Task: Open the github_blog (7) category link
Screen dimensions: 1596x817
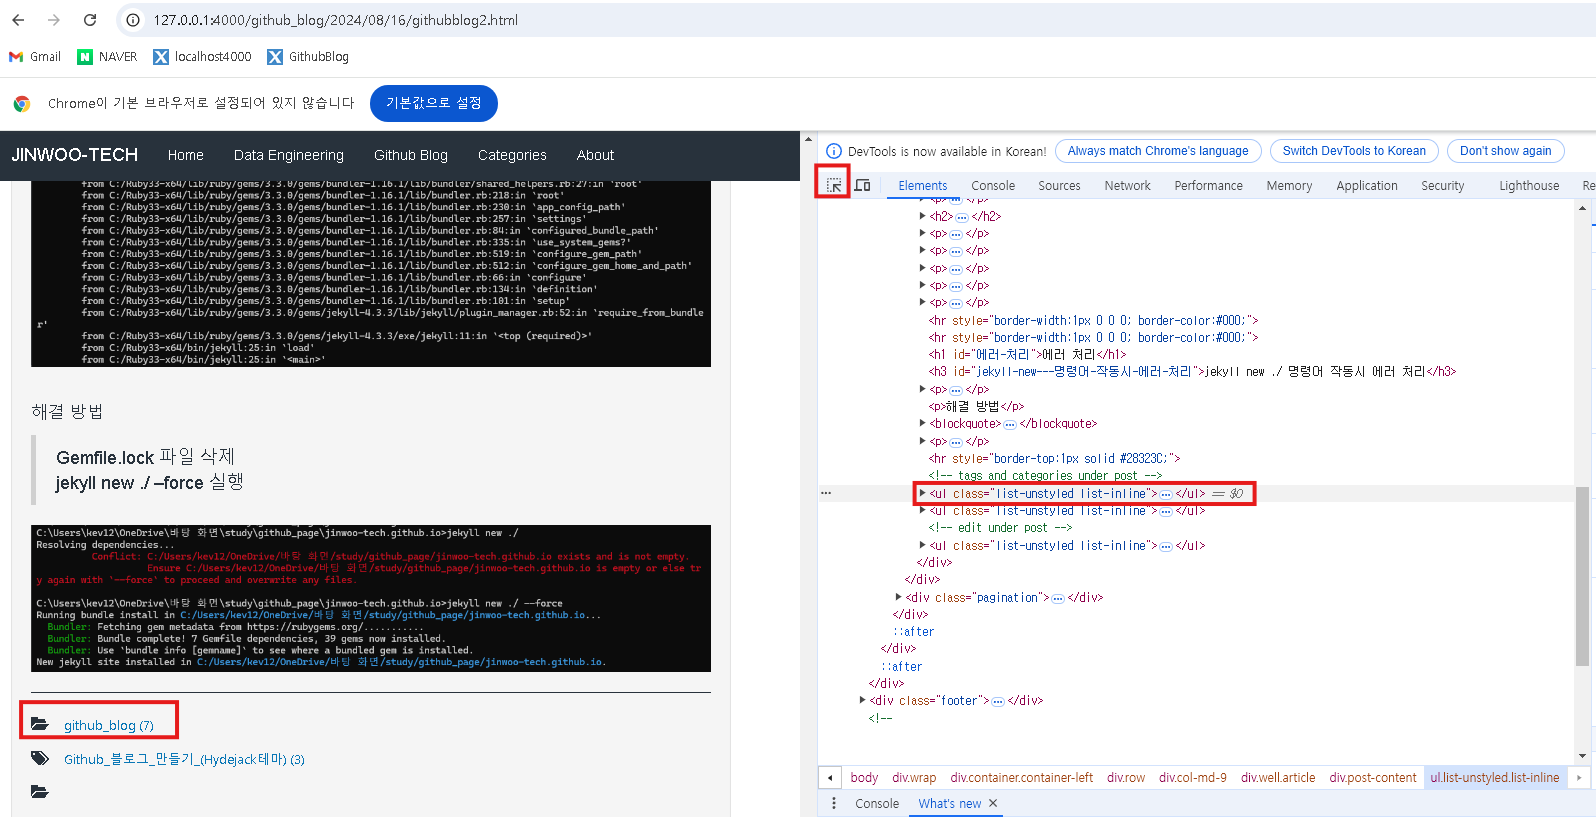Action: [x=108, y=725]
